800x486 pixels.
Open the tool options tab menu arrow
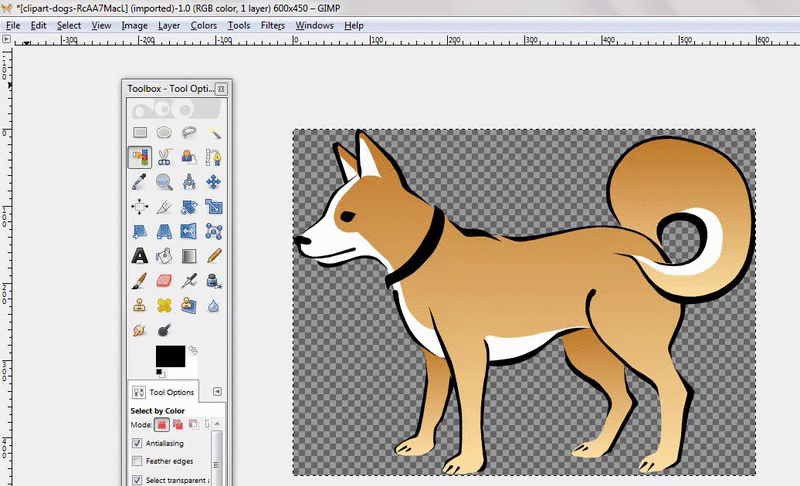point(218,392)
